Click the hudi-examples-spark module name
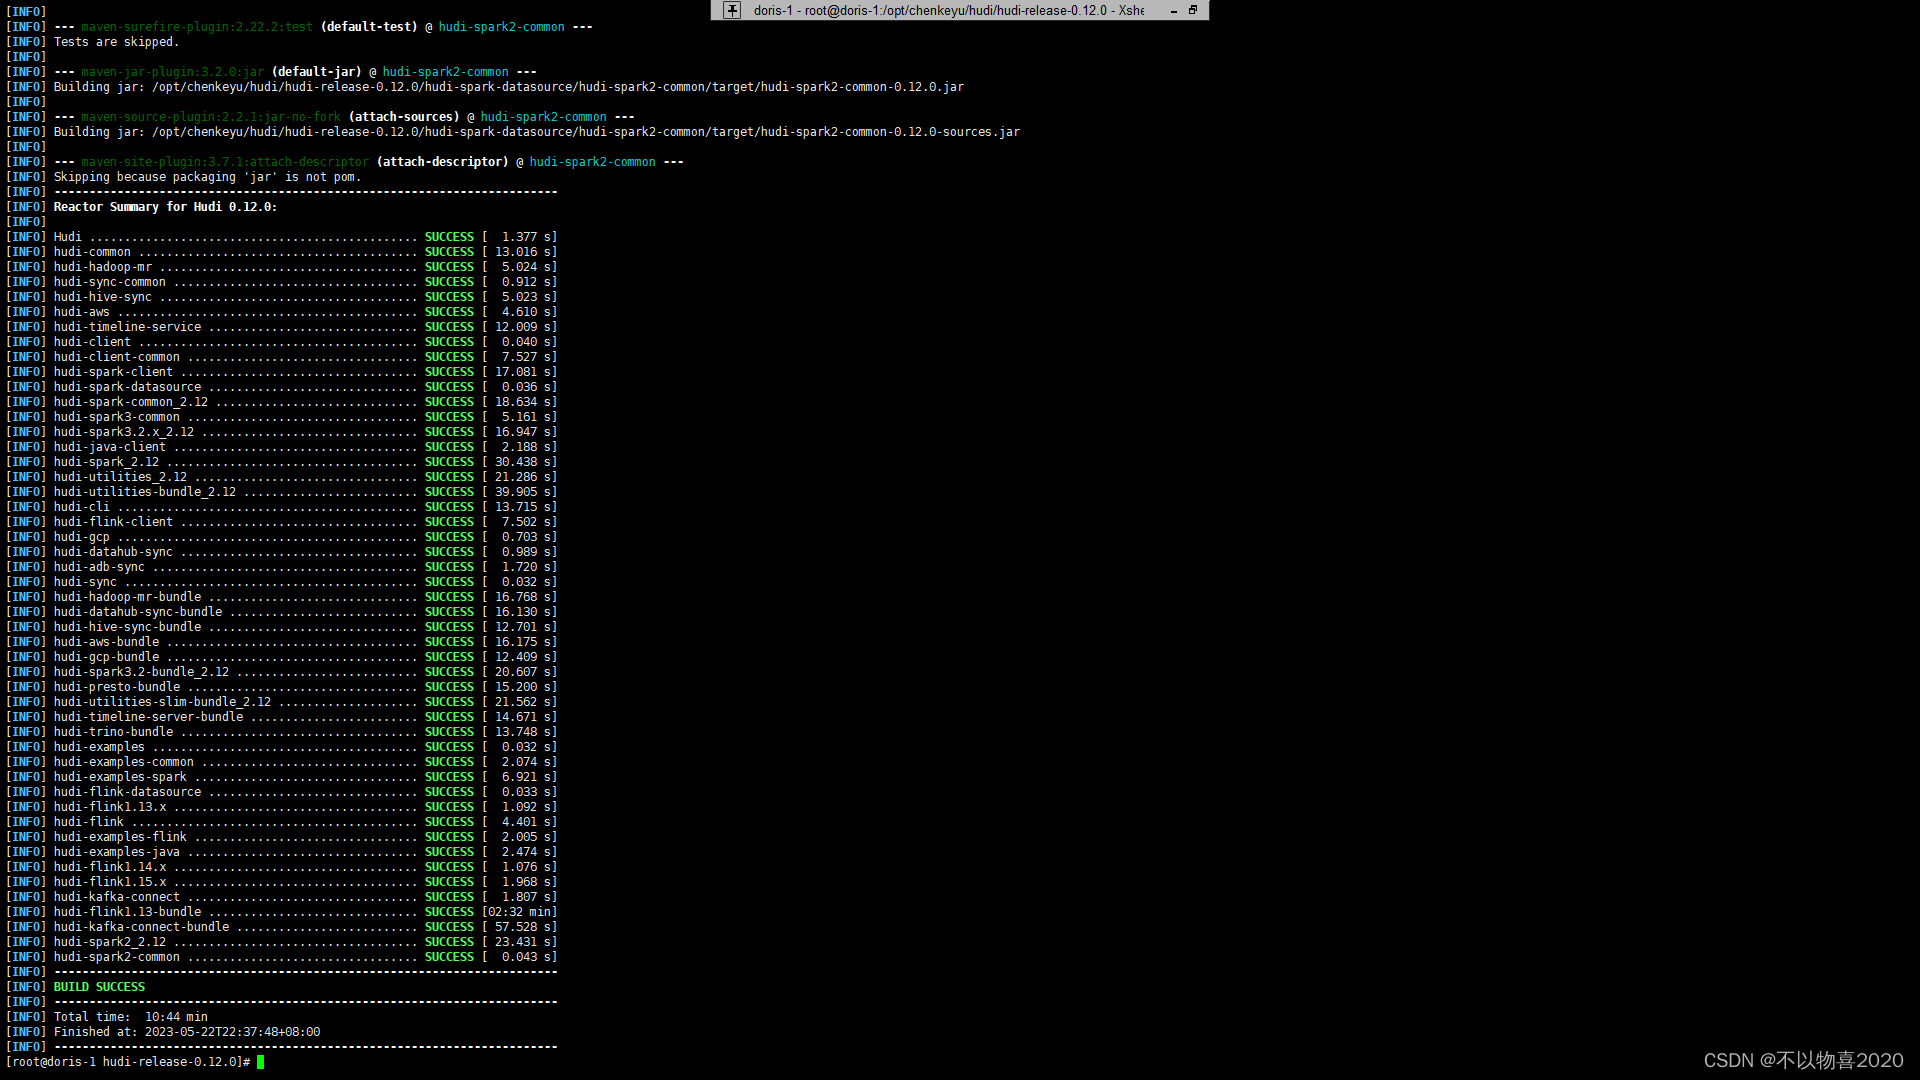 click(x=120, y=777)
